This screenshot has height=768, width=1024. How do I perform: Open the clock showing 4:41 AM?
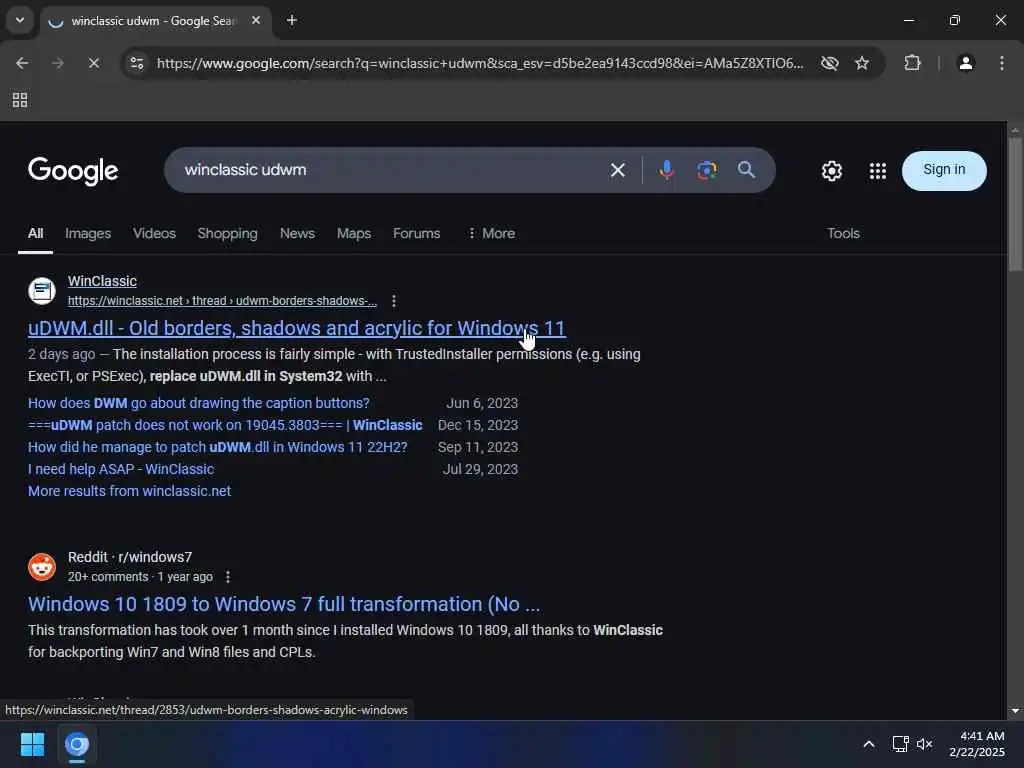977,744
